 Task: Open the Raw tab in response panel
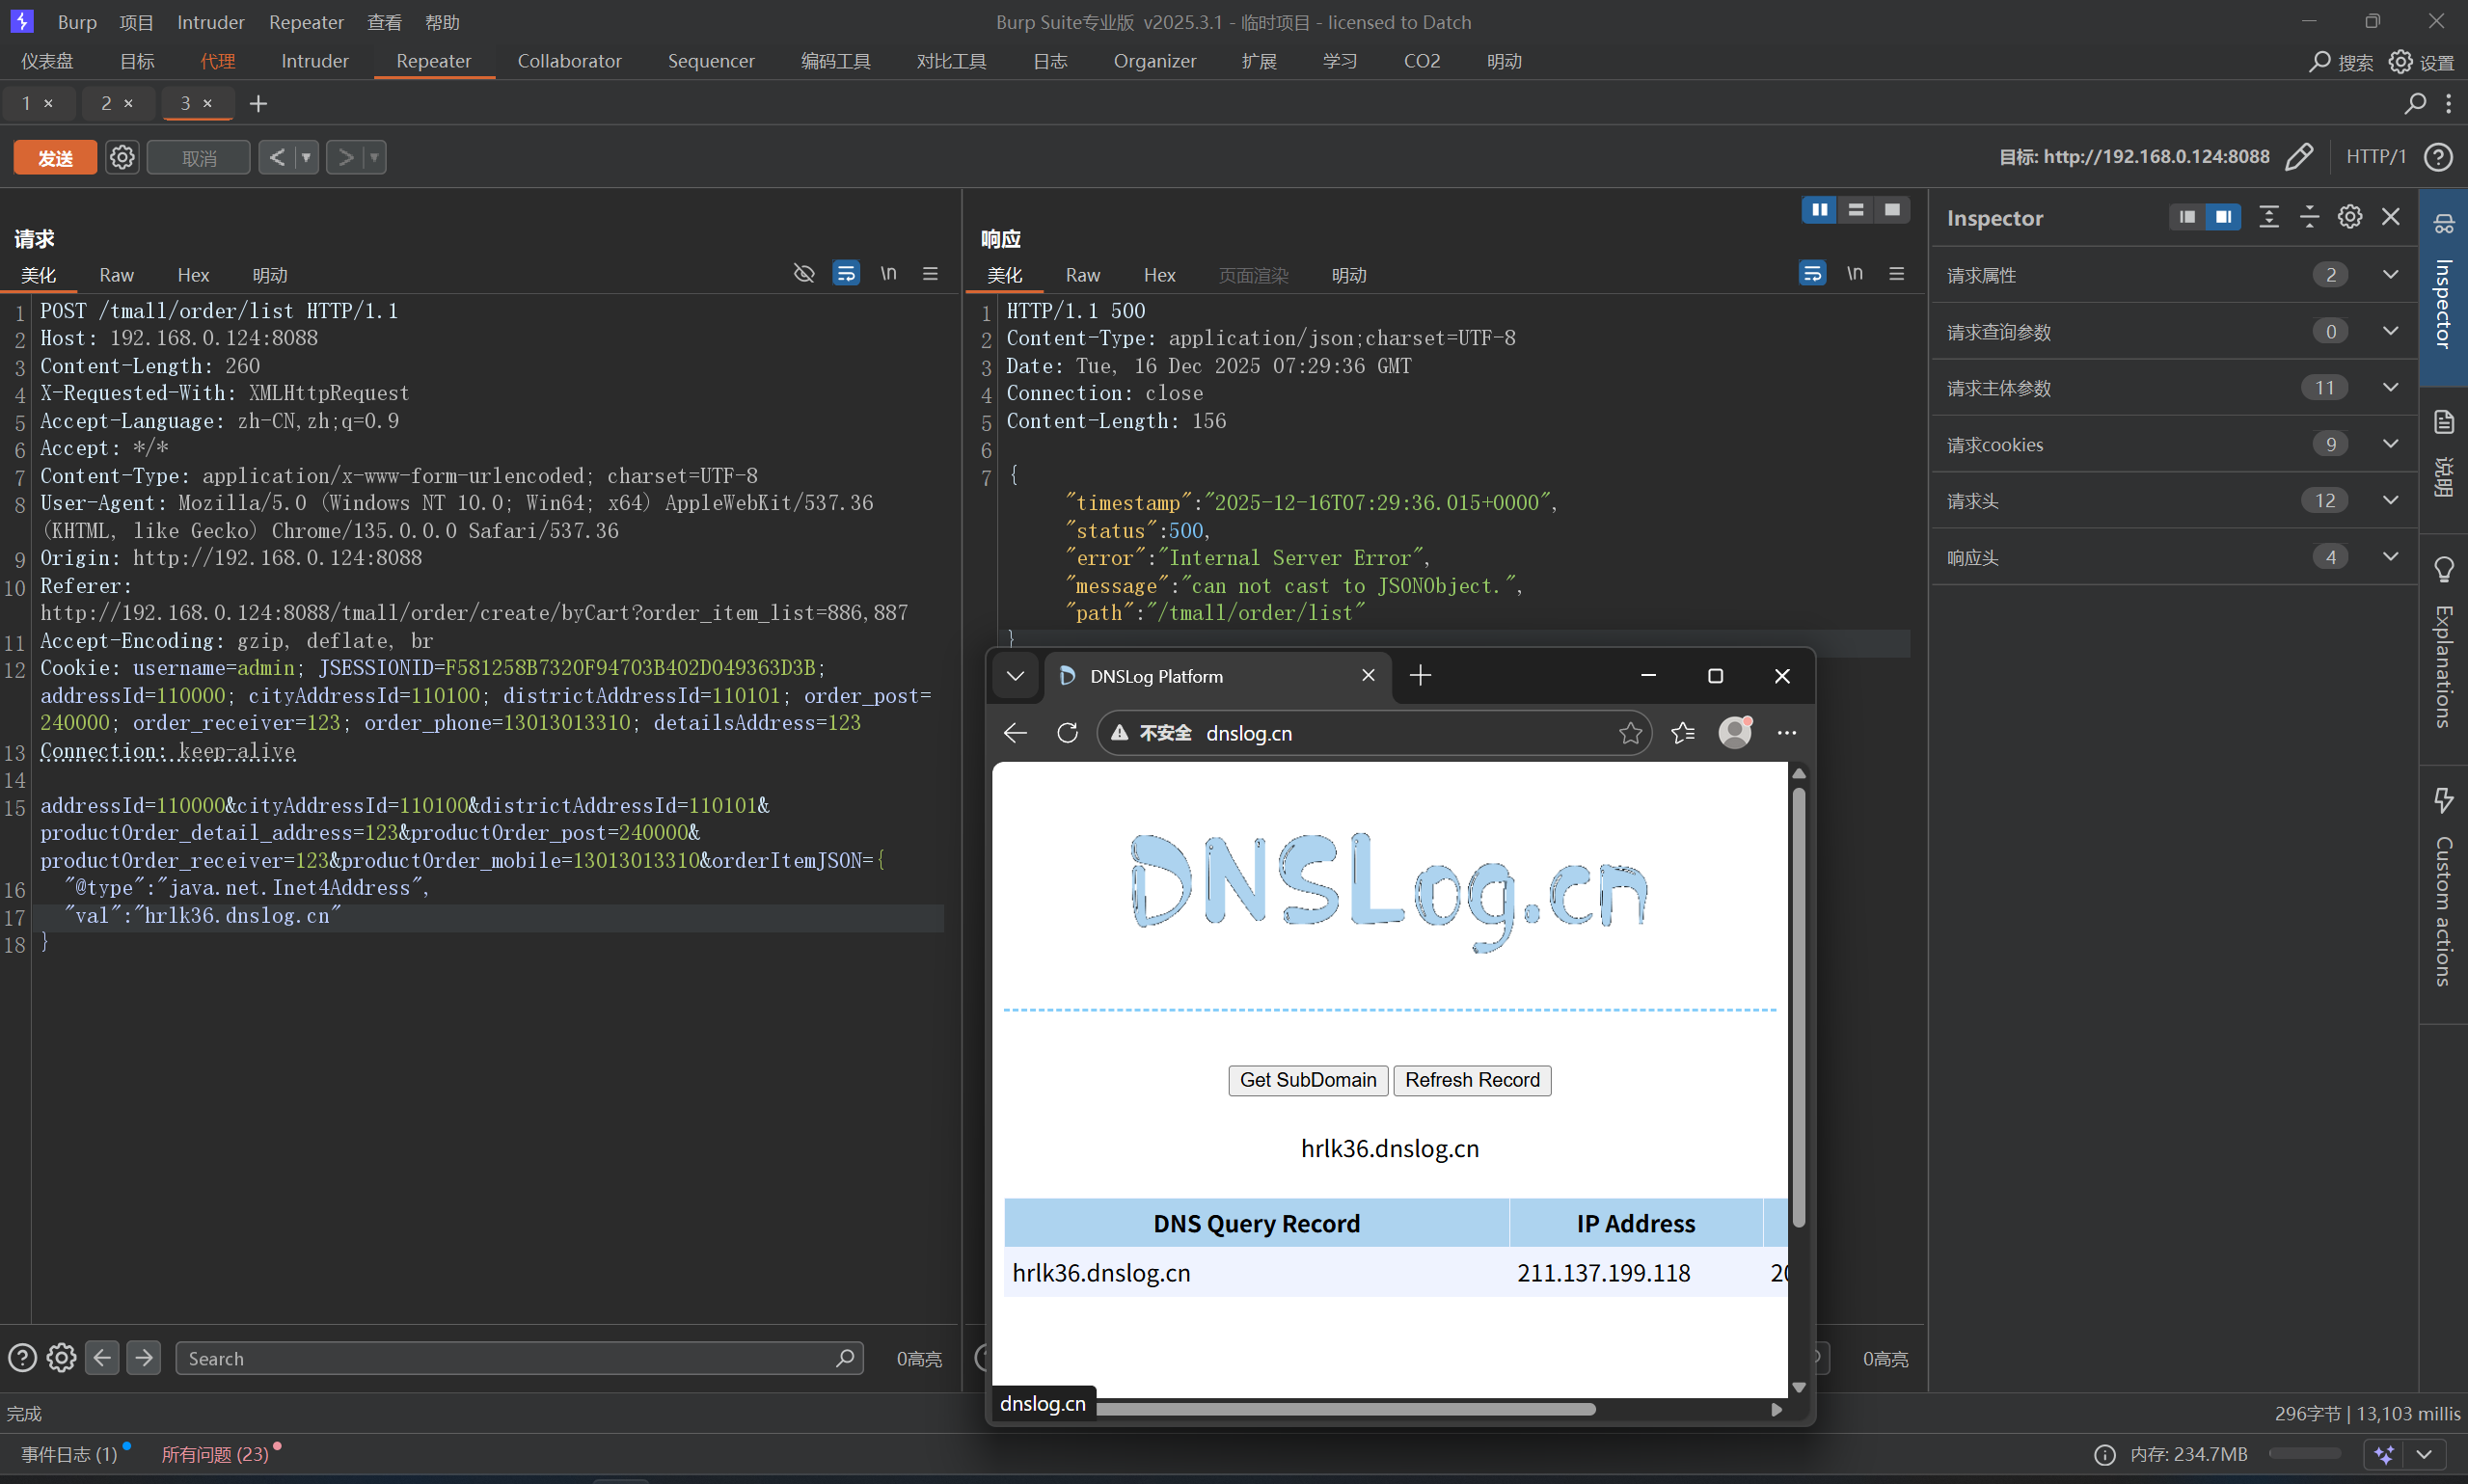[1082, 275]
